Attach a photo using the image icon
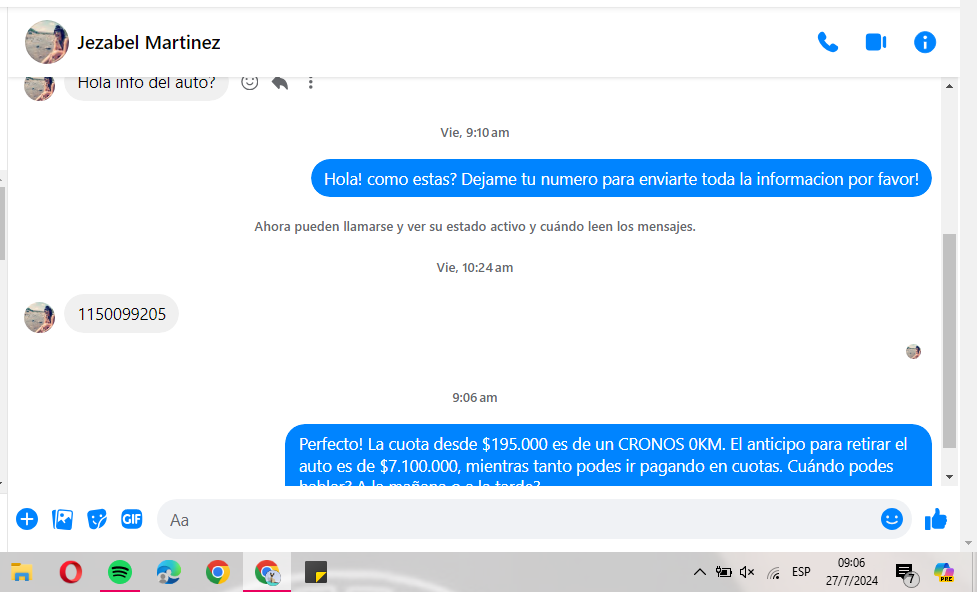The width and height of the screenshot is (977, 592). click(62, 519)
